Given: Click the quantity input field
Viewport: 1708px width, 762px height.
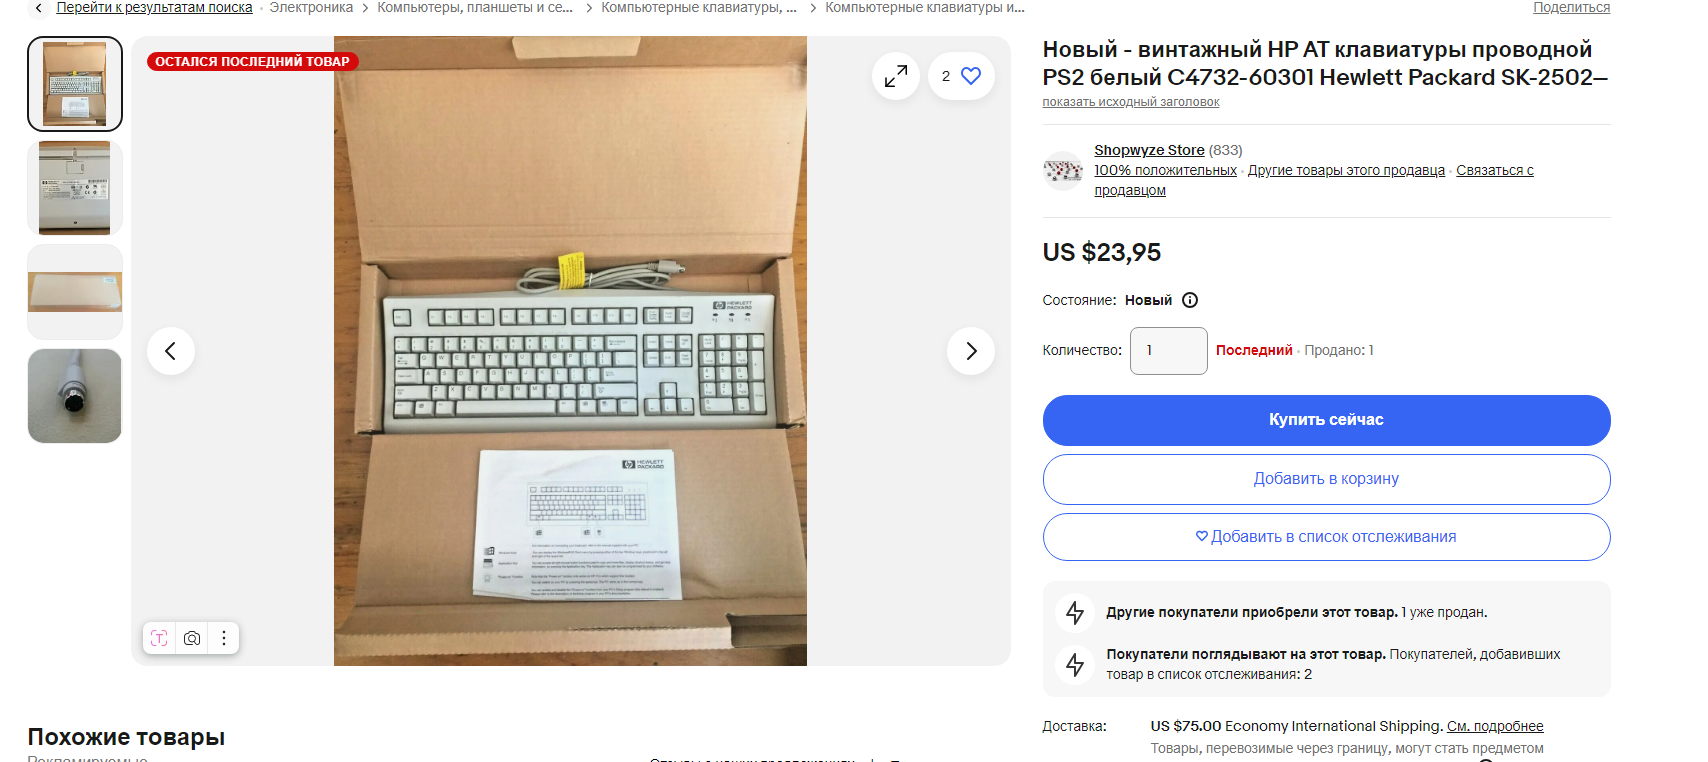Looking at the screenshot, I should [1169, 351].
